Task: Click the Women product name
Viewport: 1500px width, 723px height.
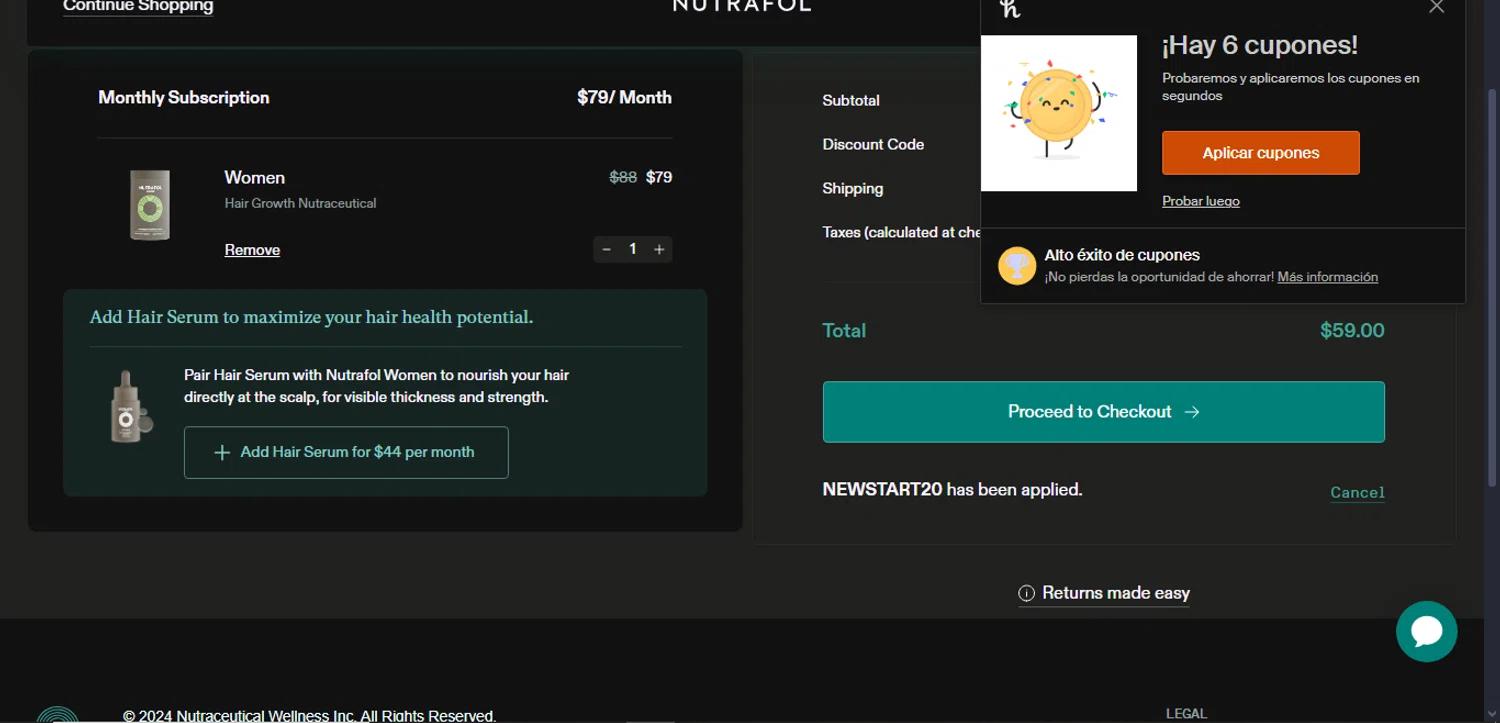Action: pyautogui.click(x=254, y=177)
